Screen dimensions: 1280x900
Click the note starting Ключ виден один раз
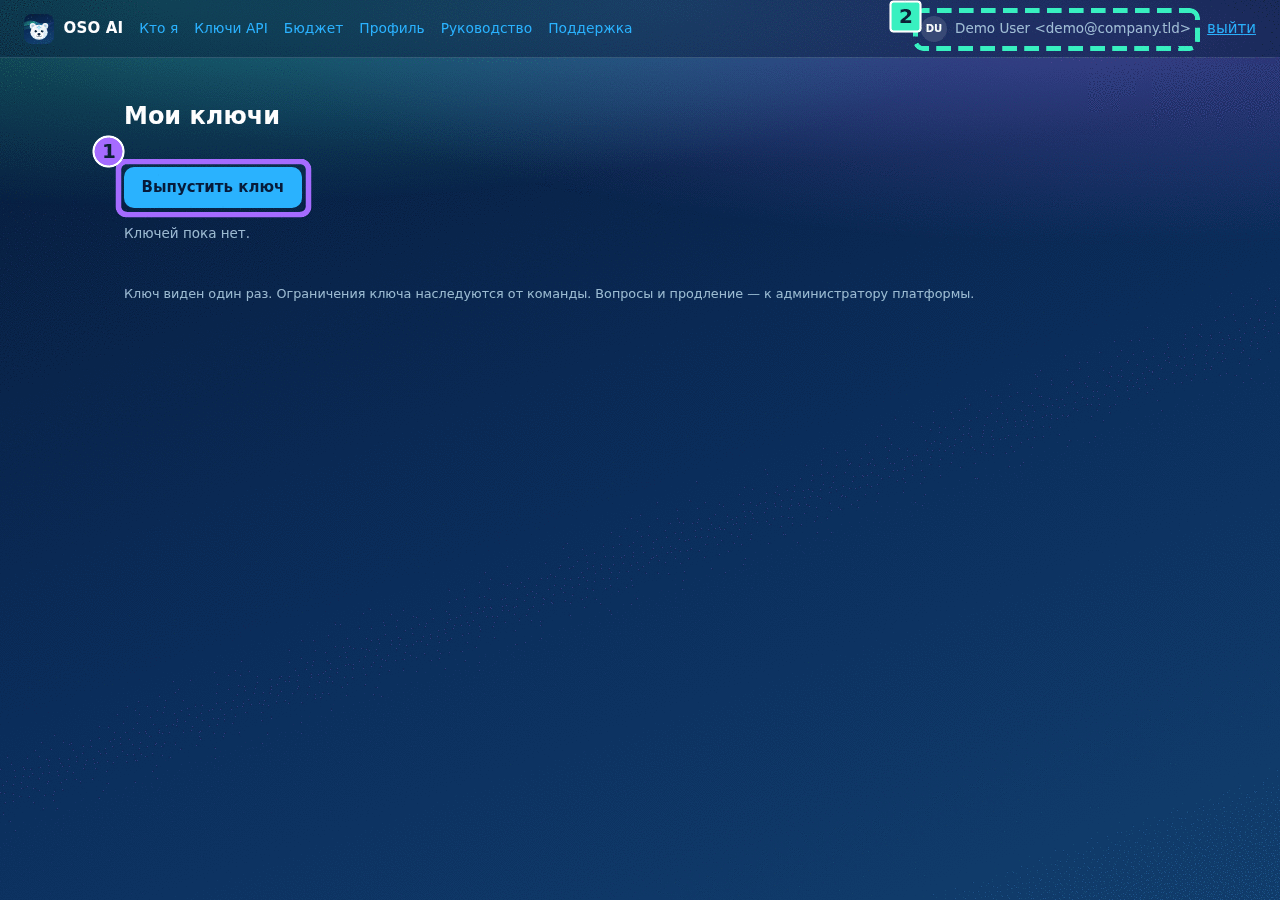click(x=549, y=294)
